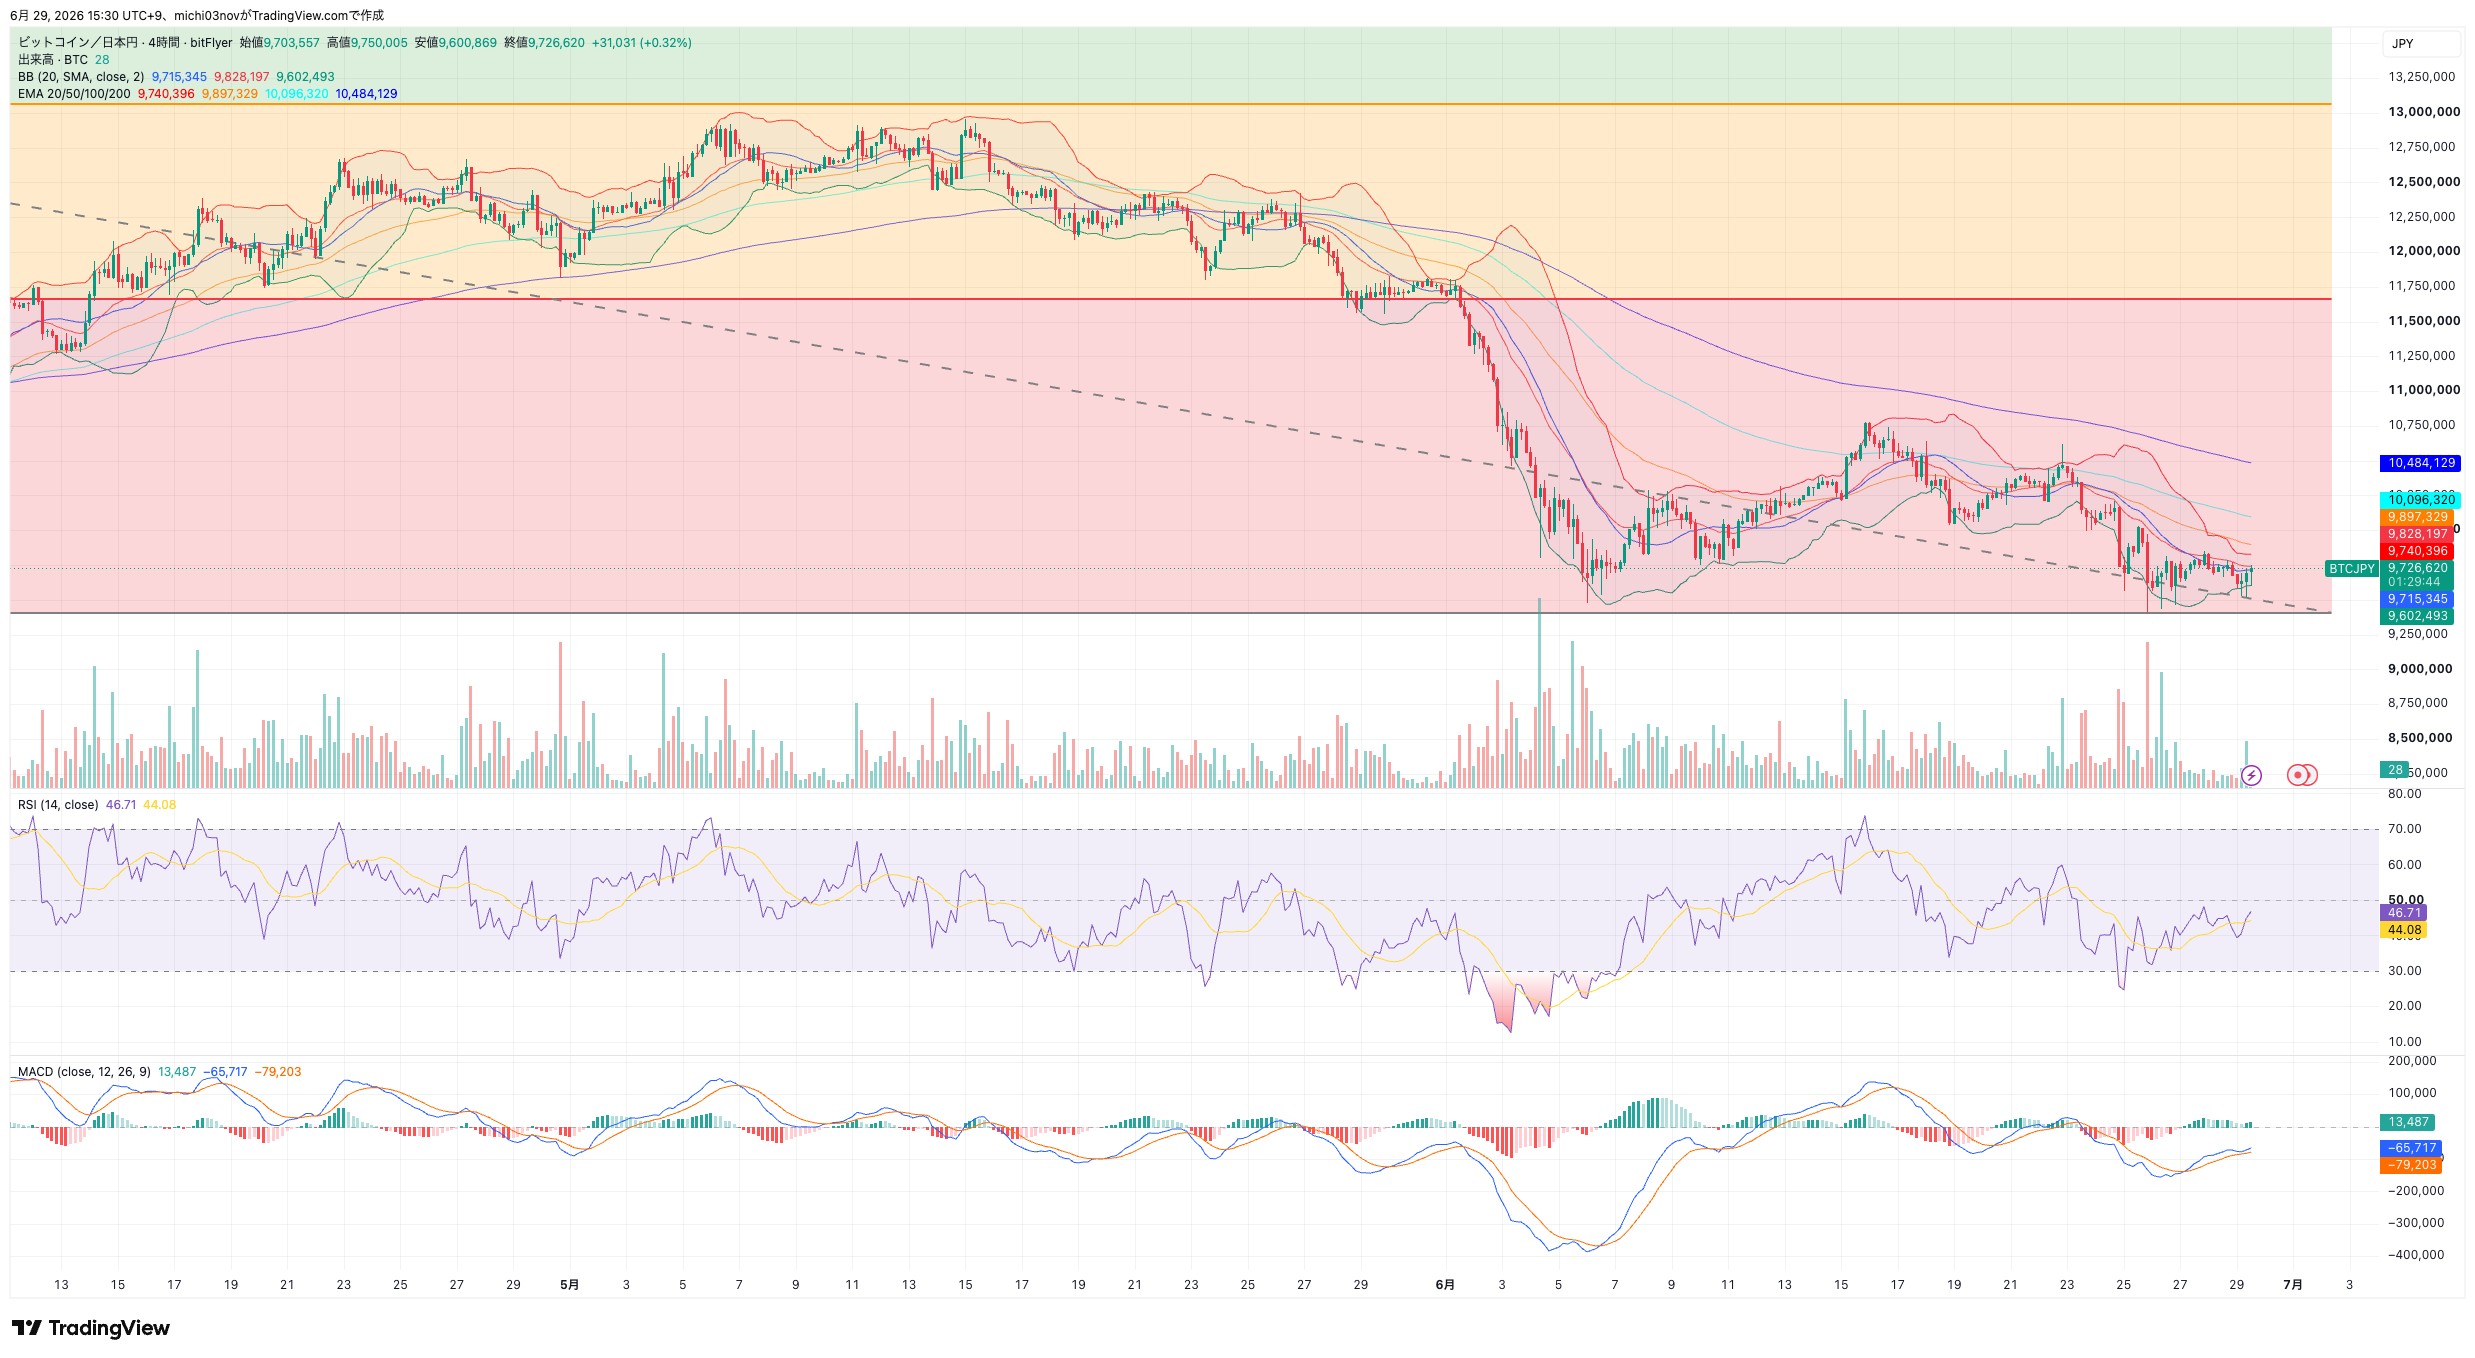Select the EMA 20/50/100/200 legend

pyautogui.click(x=74, y=94)
